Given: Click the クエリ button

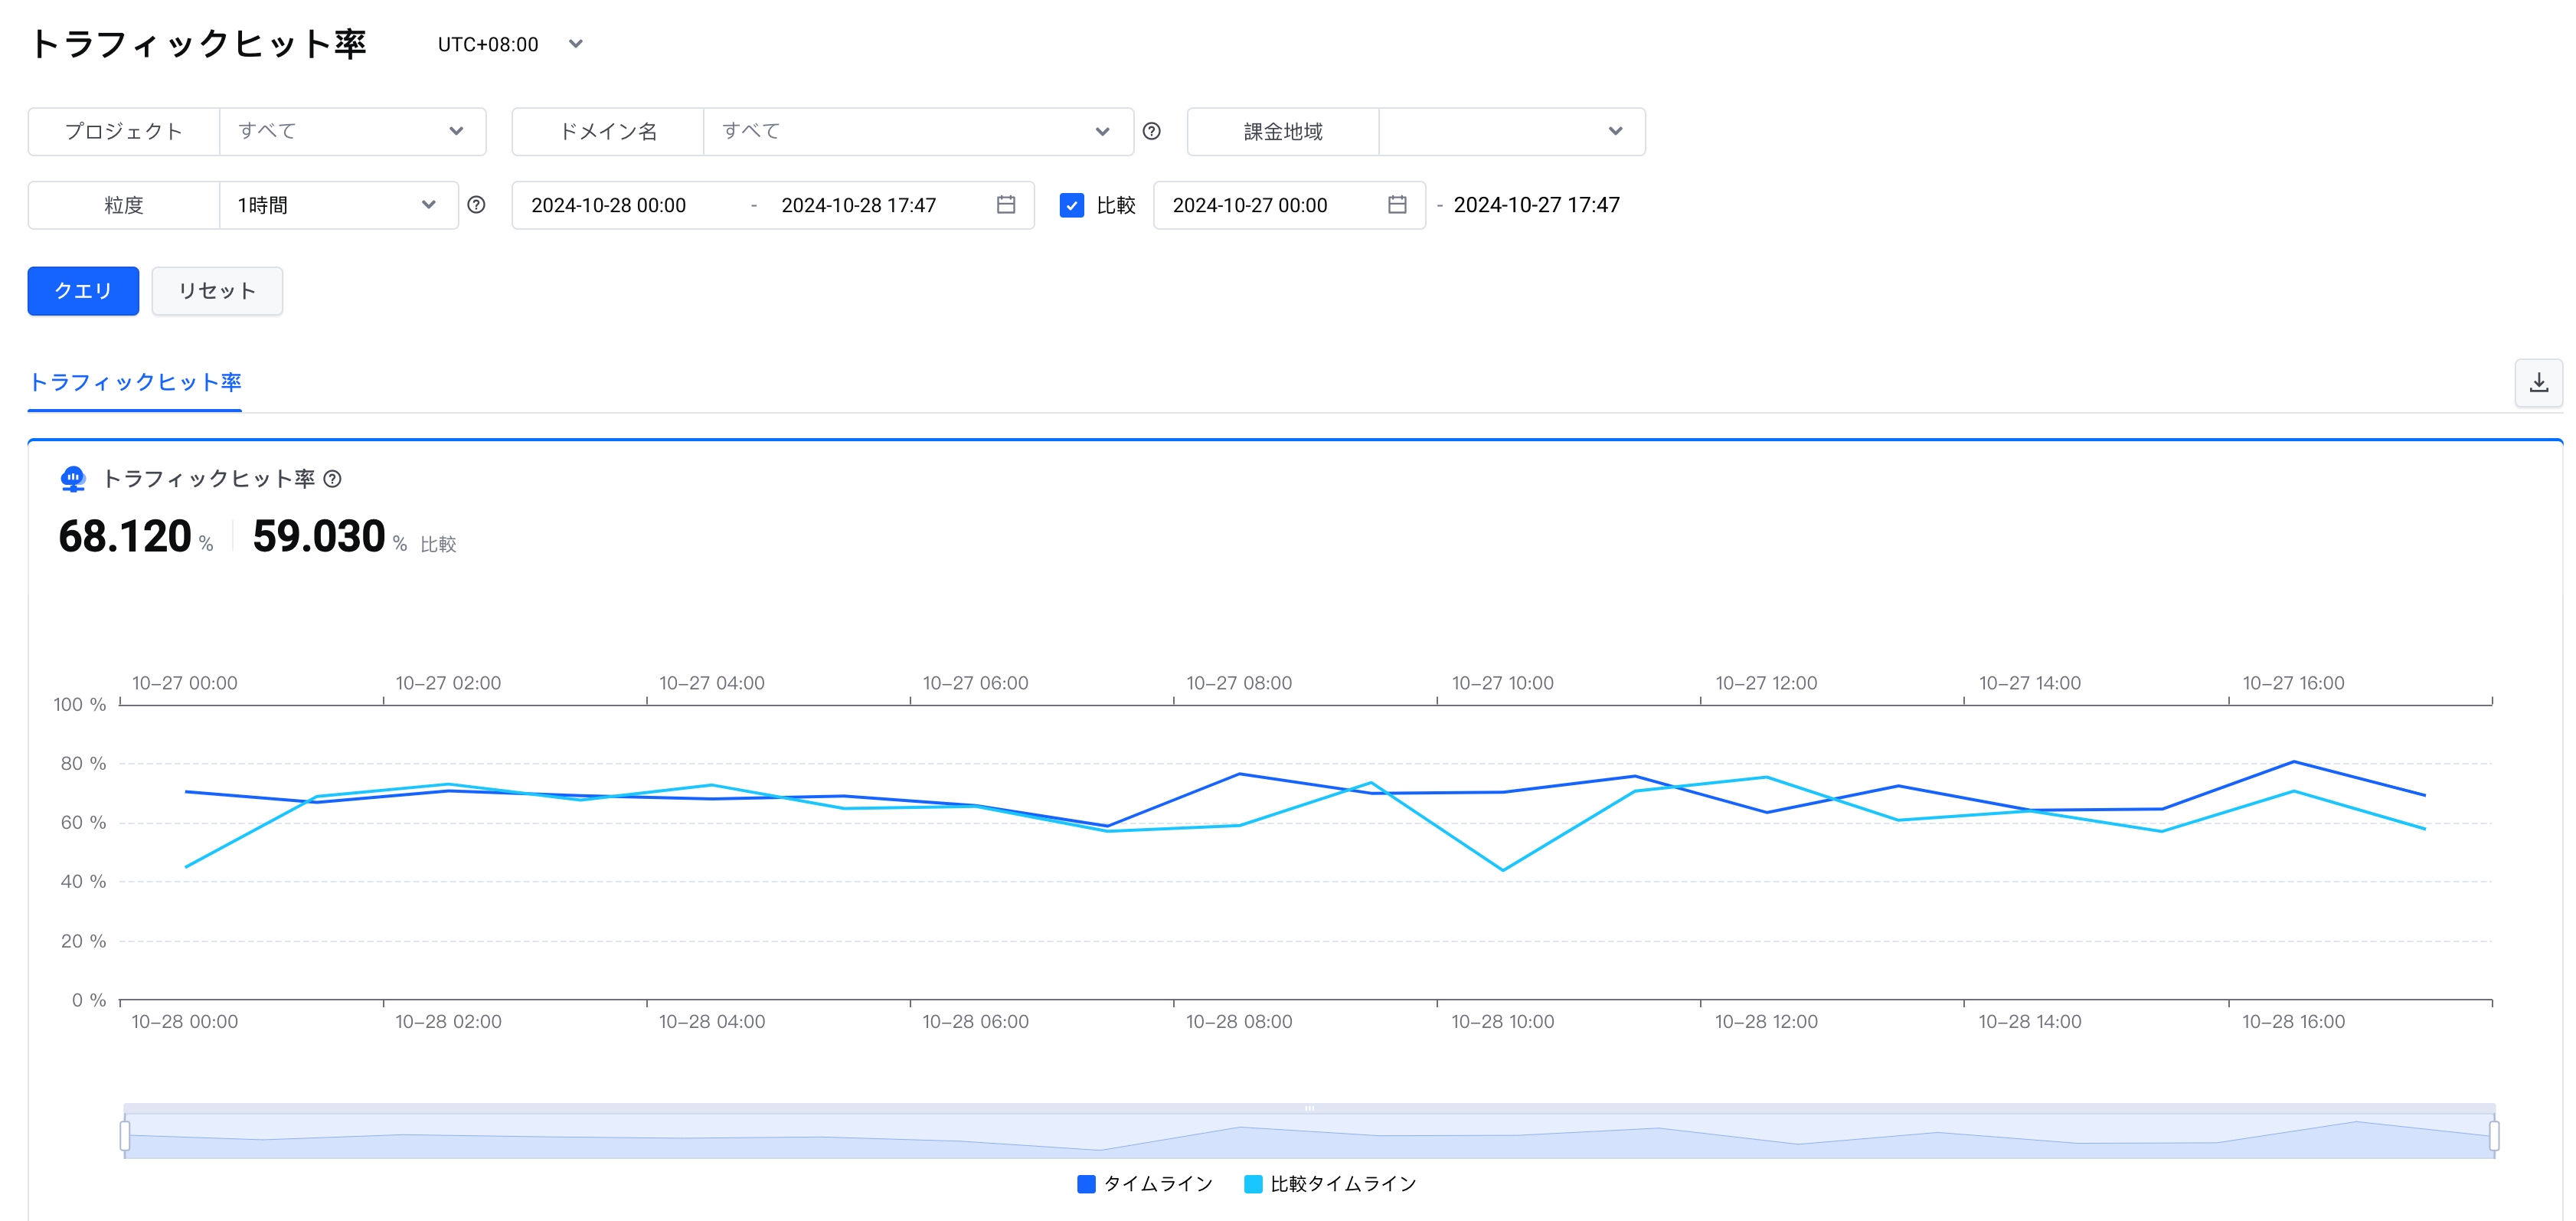Looking at the screenshot, I should tap(83, 291).
